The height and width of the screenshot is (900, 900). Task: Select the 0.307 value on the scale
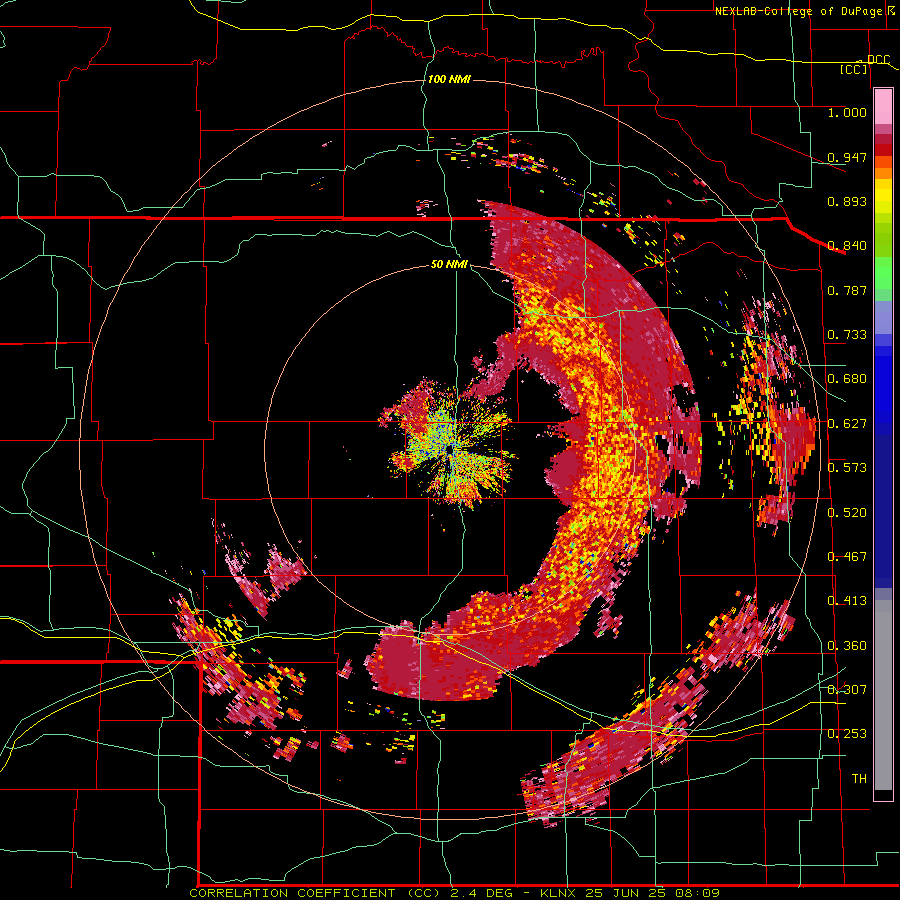pyautogui.click(x=847, y=689)
